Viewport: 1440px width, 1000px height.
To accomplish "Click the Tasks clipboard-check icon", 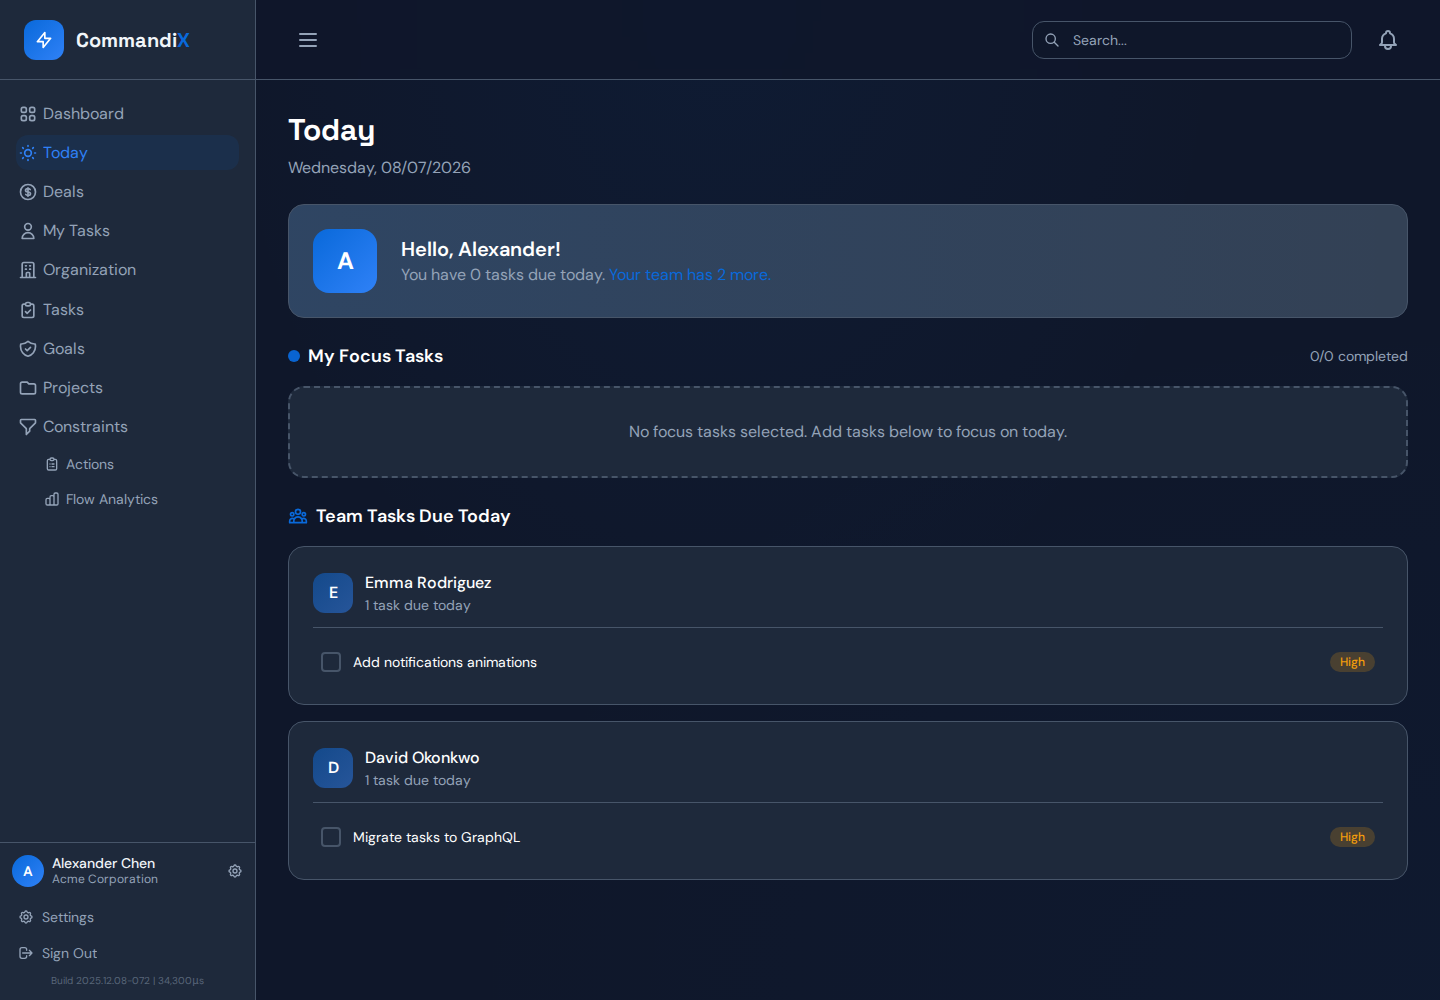I will [x=28, y=310].
